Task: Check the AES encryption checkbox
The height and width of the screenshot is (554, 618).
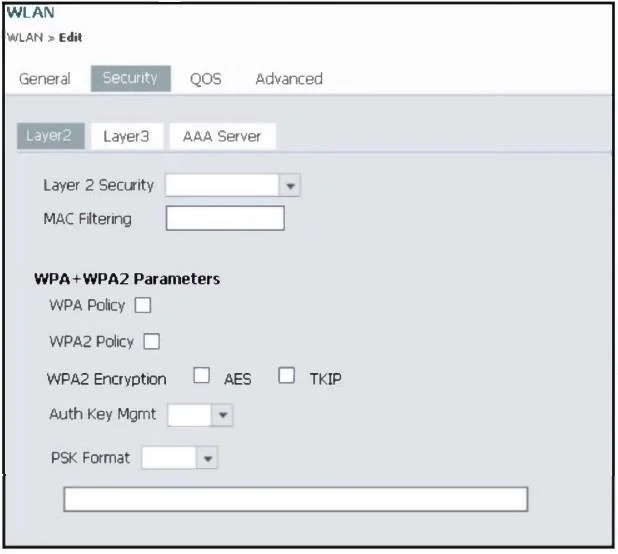Action: pos(201,375)
